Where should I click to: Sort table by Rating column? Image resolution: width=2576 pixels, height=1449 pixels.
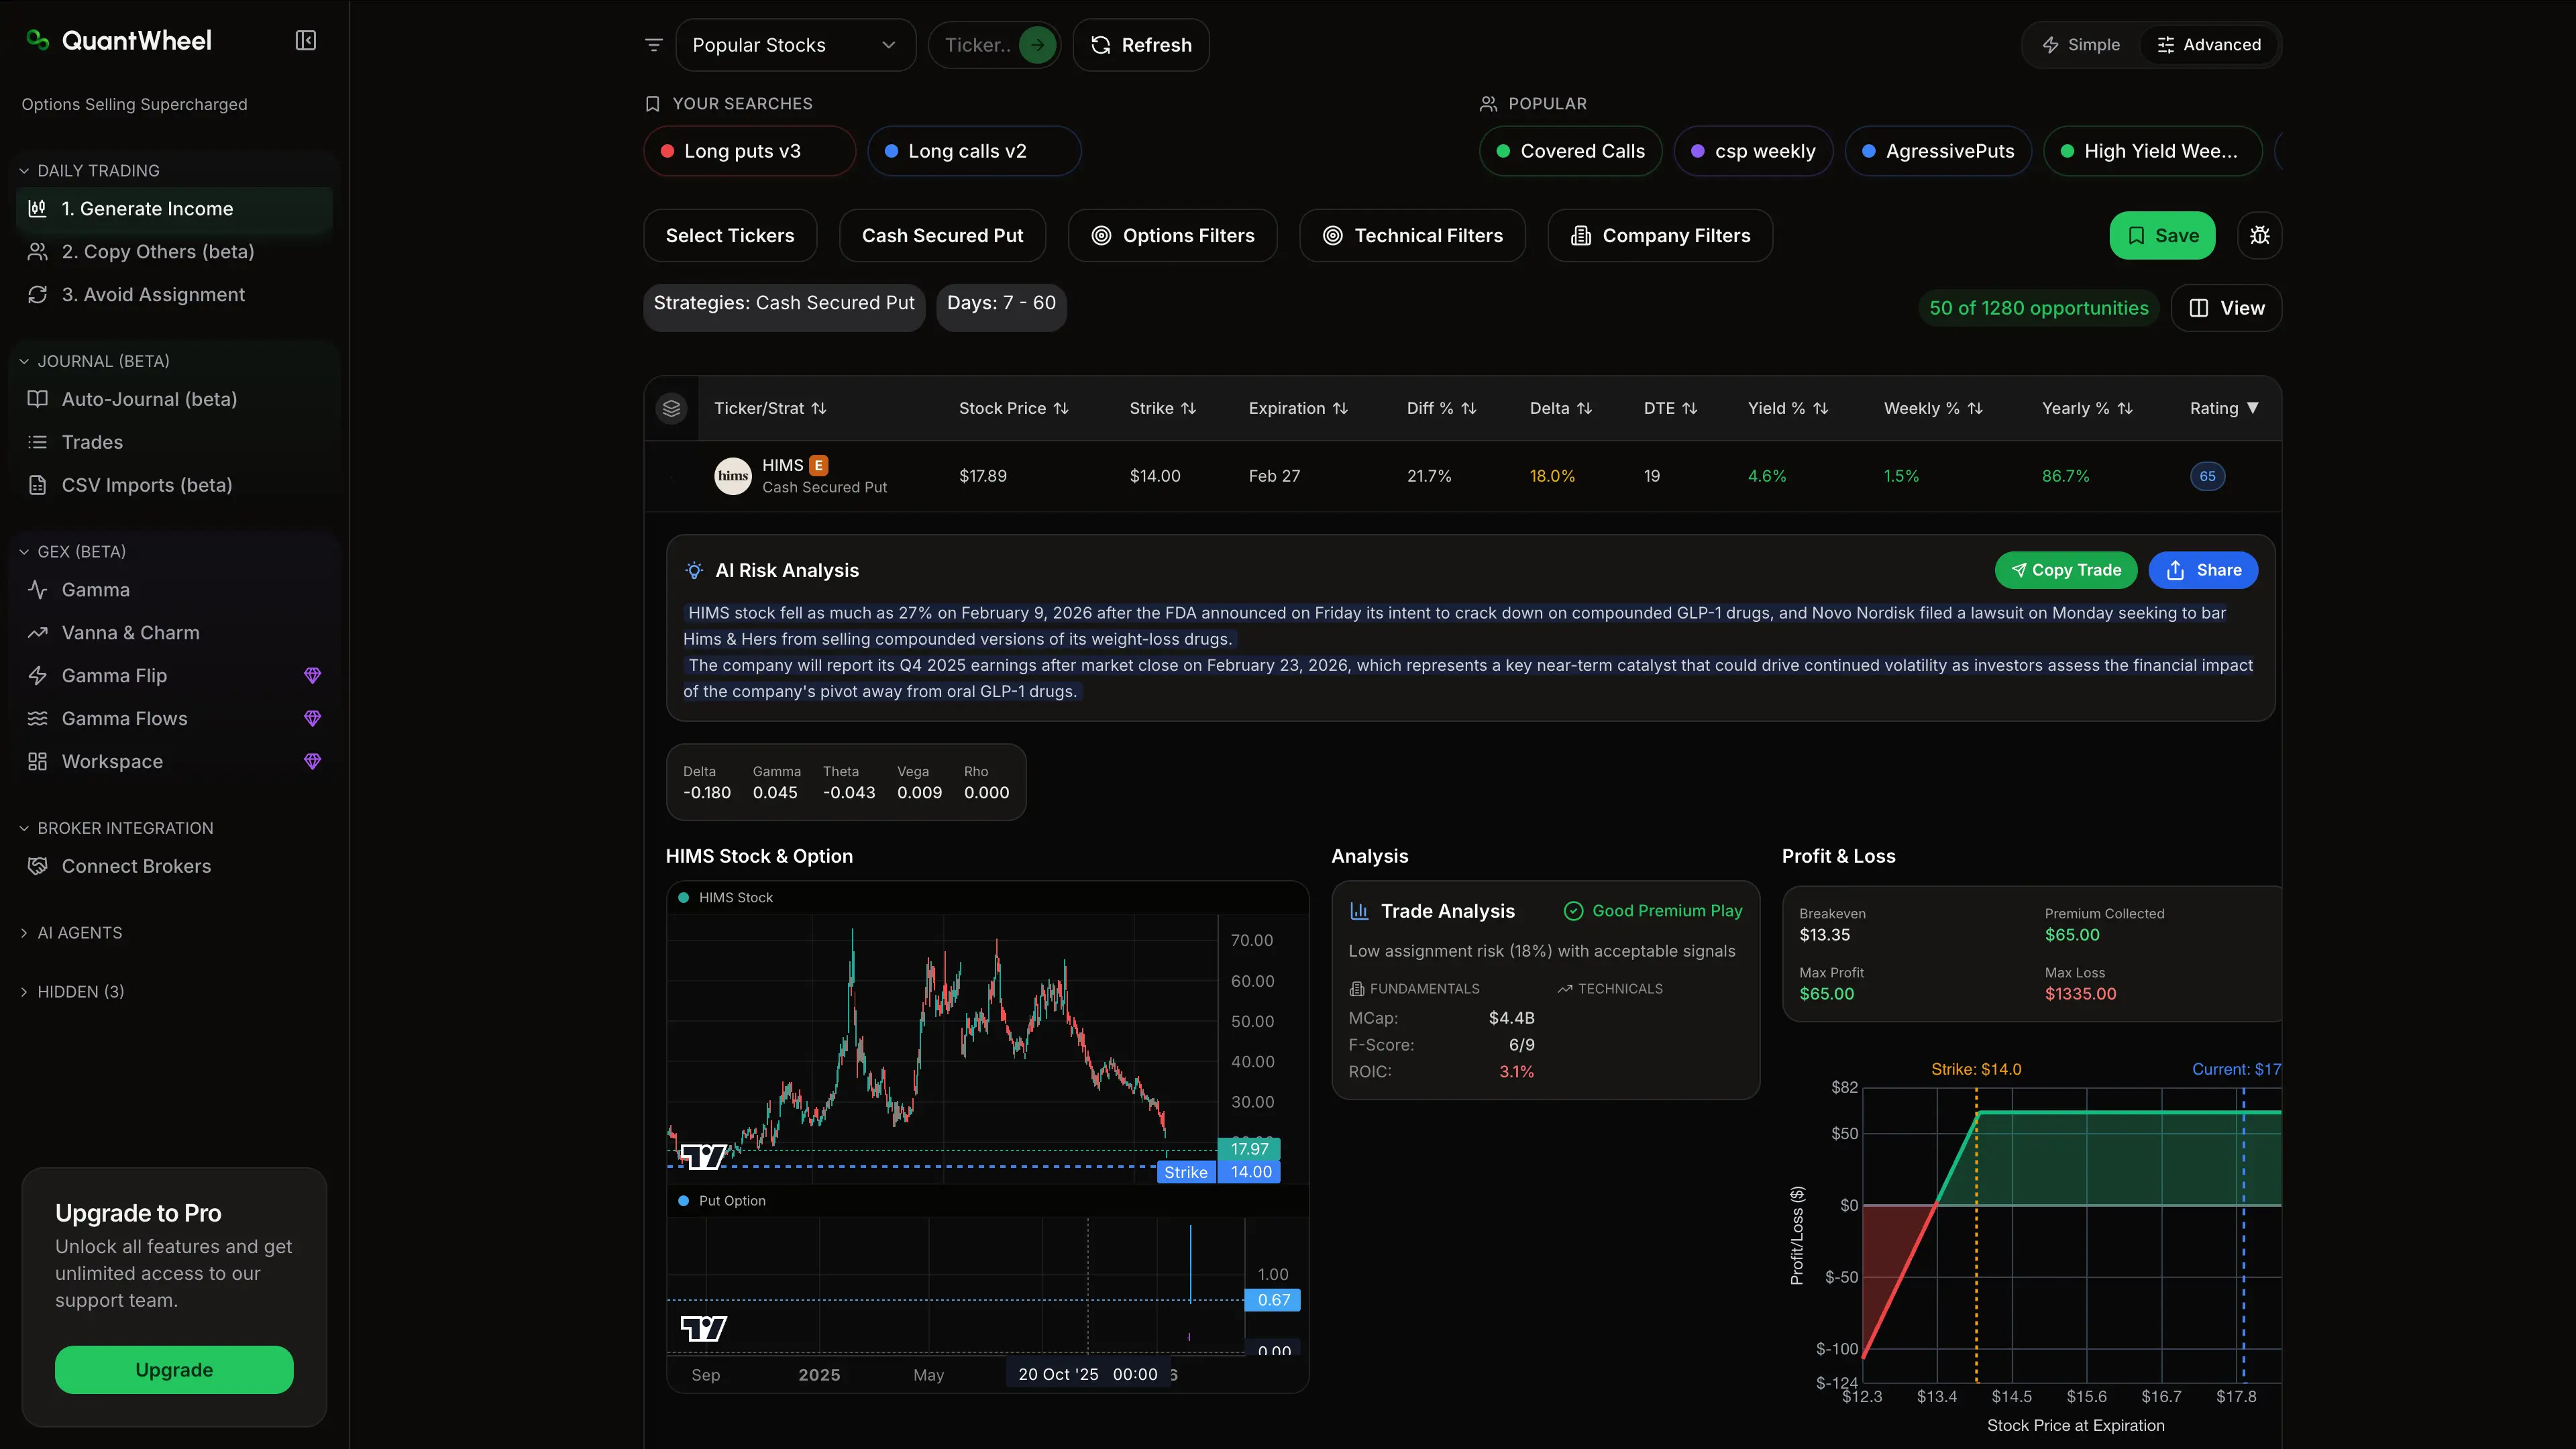(x=2224, y=408)
